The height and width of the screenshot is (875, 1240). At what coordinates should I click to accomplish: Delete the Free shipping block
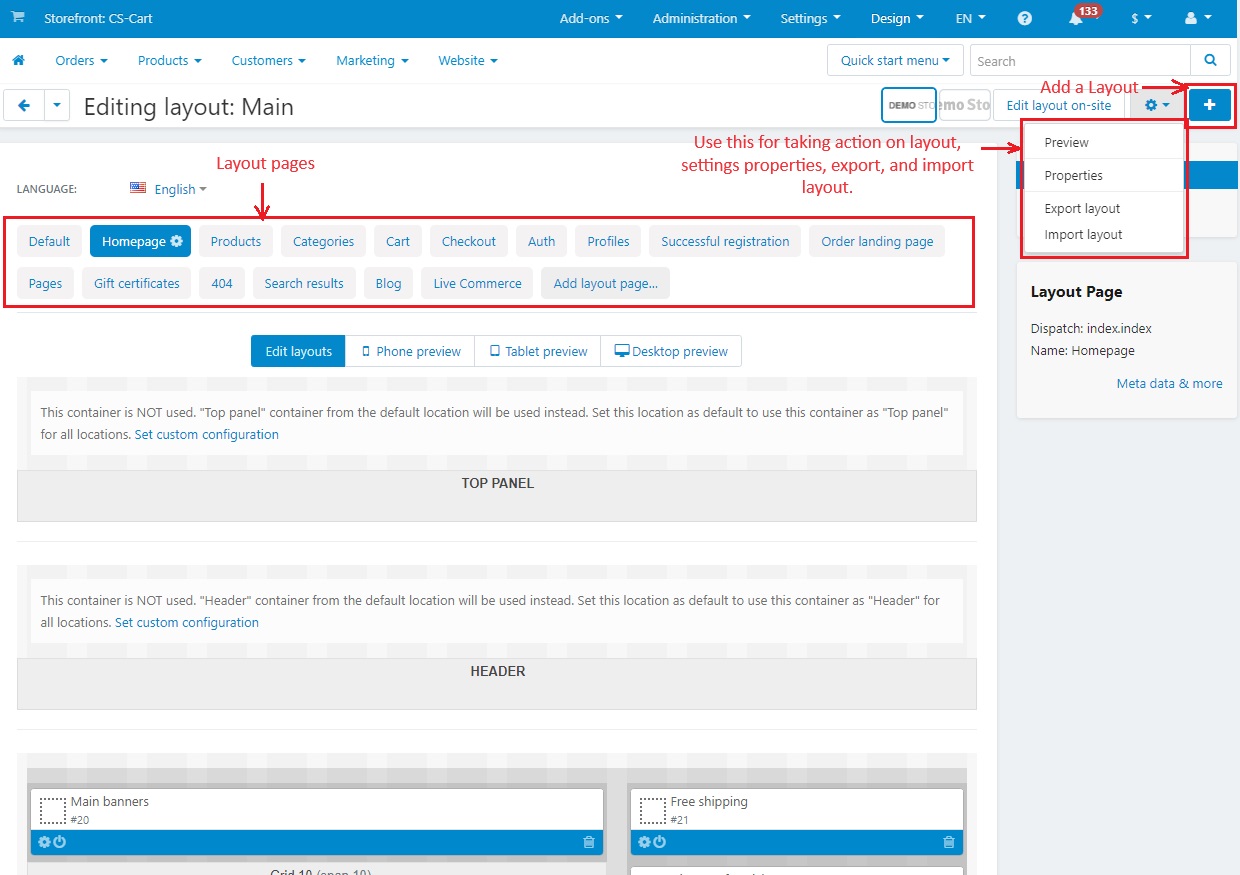tap(949, 842)
